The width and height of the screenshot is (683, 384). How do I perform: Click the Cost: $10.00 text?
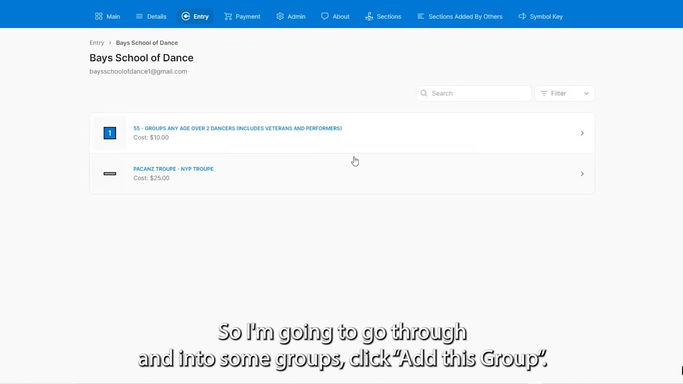(x=151, y=138)
